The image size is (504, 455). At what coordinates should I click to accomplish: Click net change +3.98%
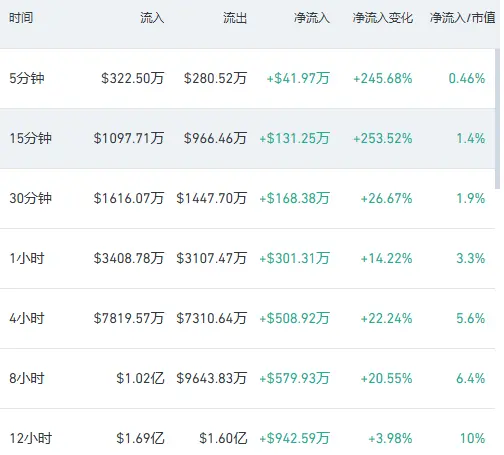tap(390, 438)
